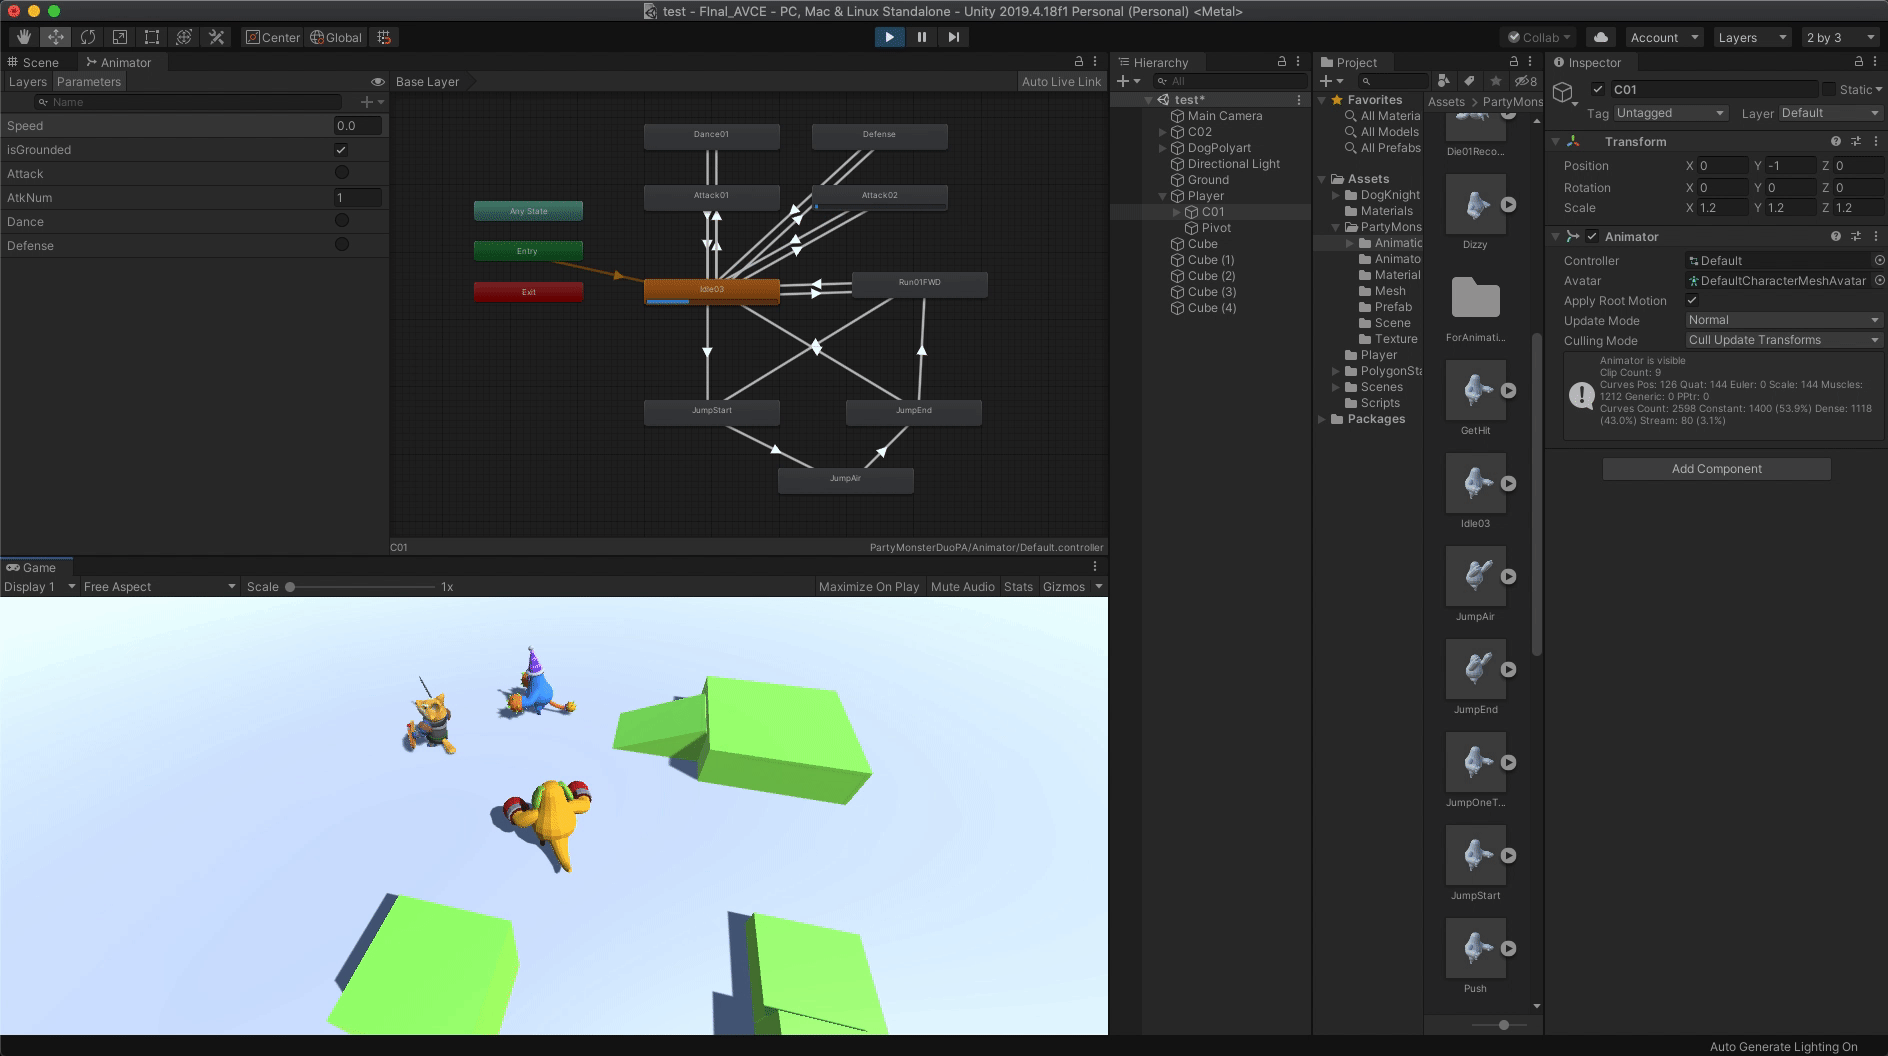
Task: Open Update Mode dropdown
Action: pyautogui.click(x=1783, y=320)
